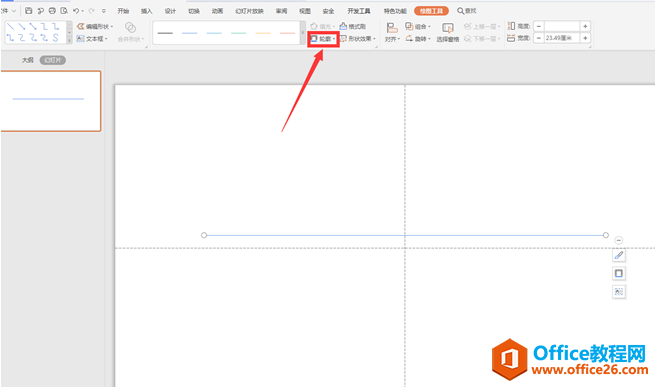Apply the dark gray line style
The height and width of the screenshot is (387, 655).
165,33
